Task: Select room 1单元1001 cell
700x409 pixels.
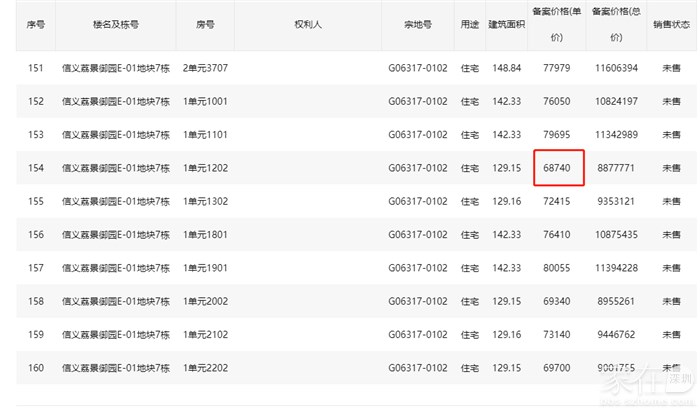Action: coord(206,101)
